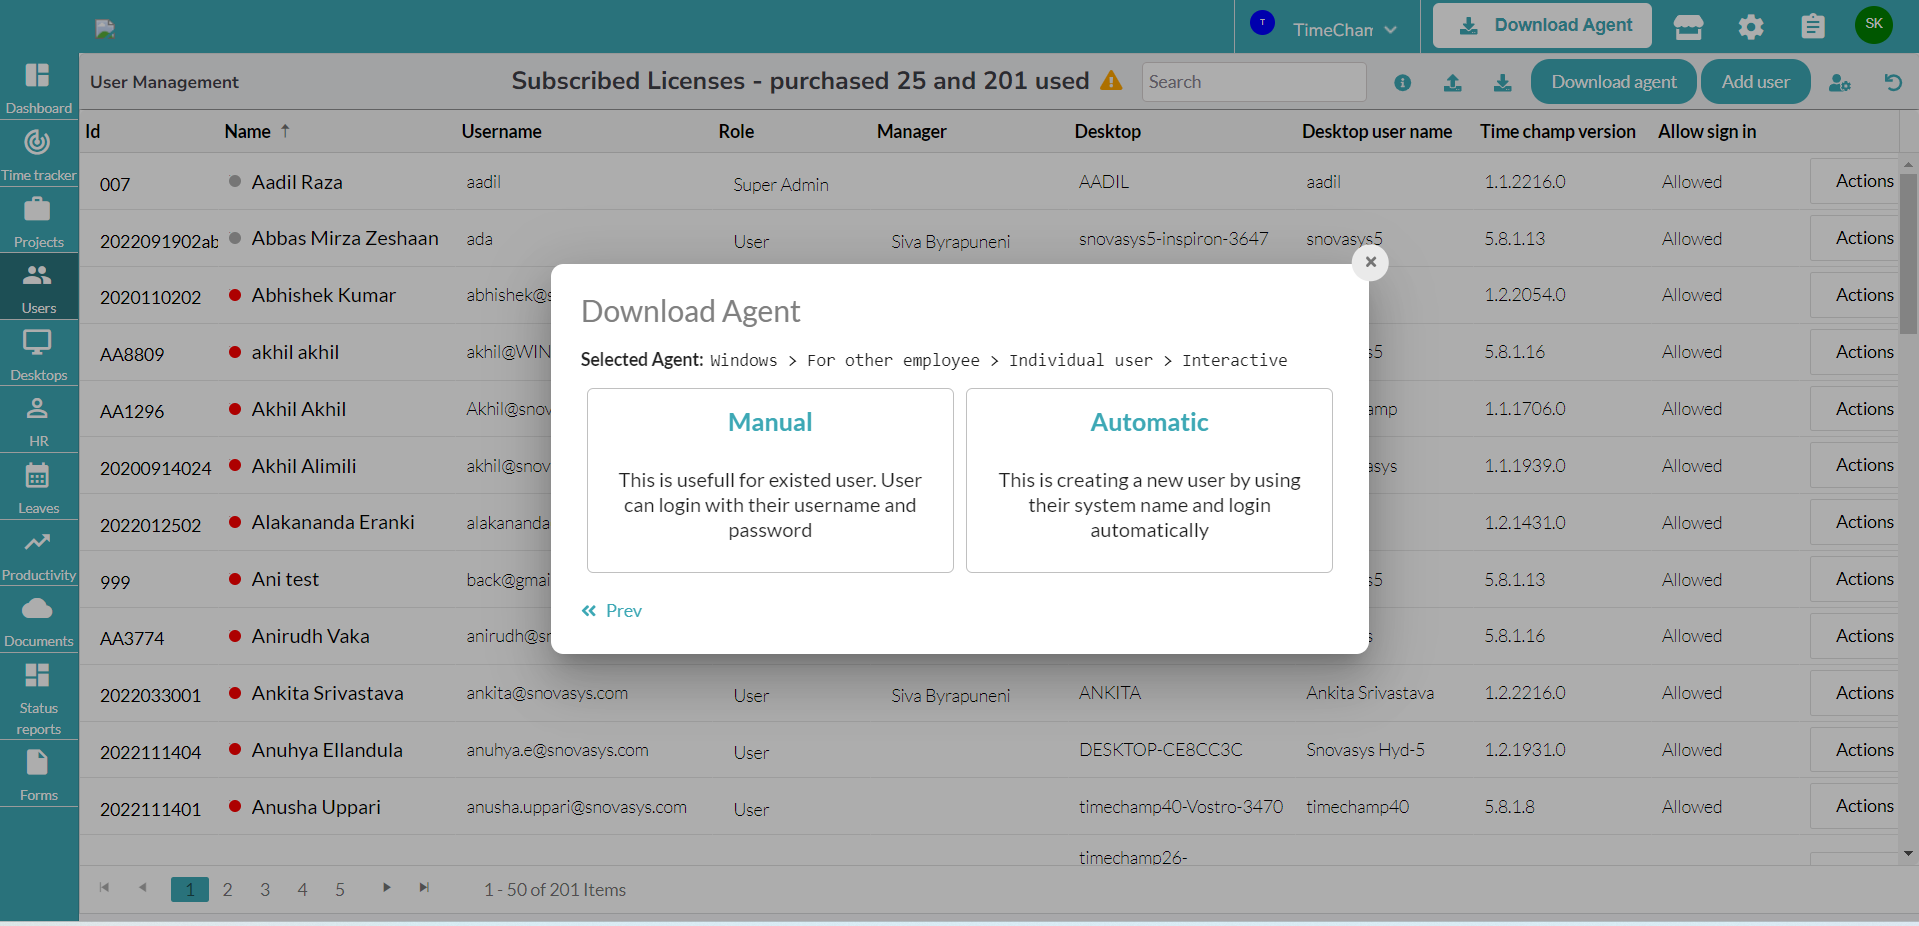Viewport: 1919px width, 926px height.
Task: Click the rounded Download agent button
Action: (x=1613, y=82)
